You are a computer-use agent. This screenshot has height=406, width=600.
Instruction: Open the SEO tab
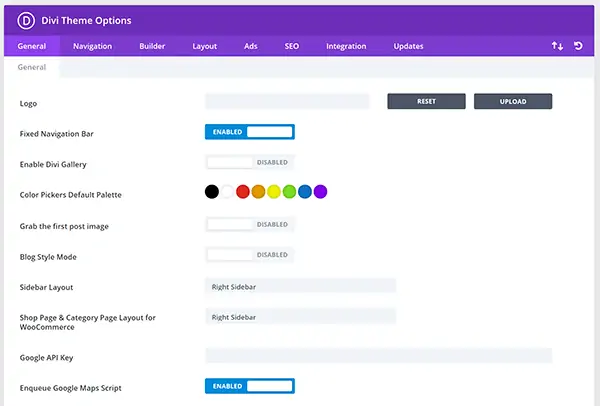pyautogui.click(x=292, y=46)
